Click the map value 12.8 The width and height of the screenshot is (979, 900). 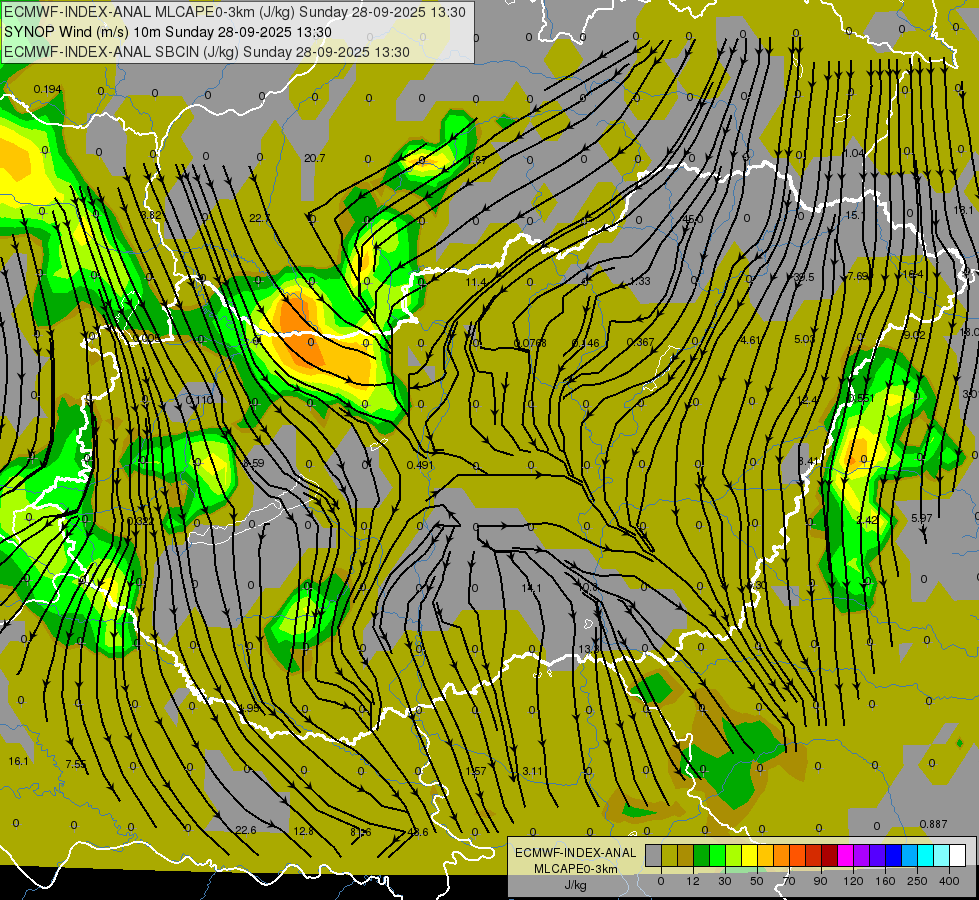pos(303,831)
